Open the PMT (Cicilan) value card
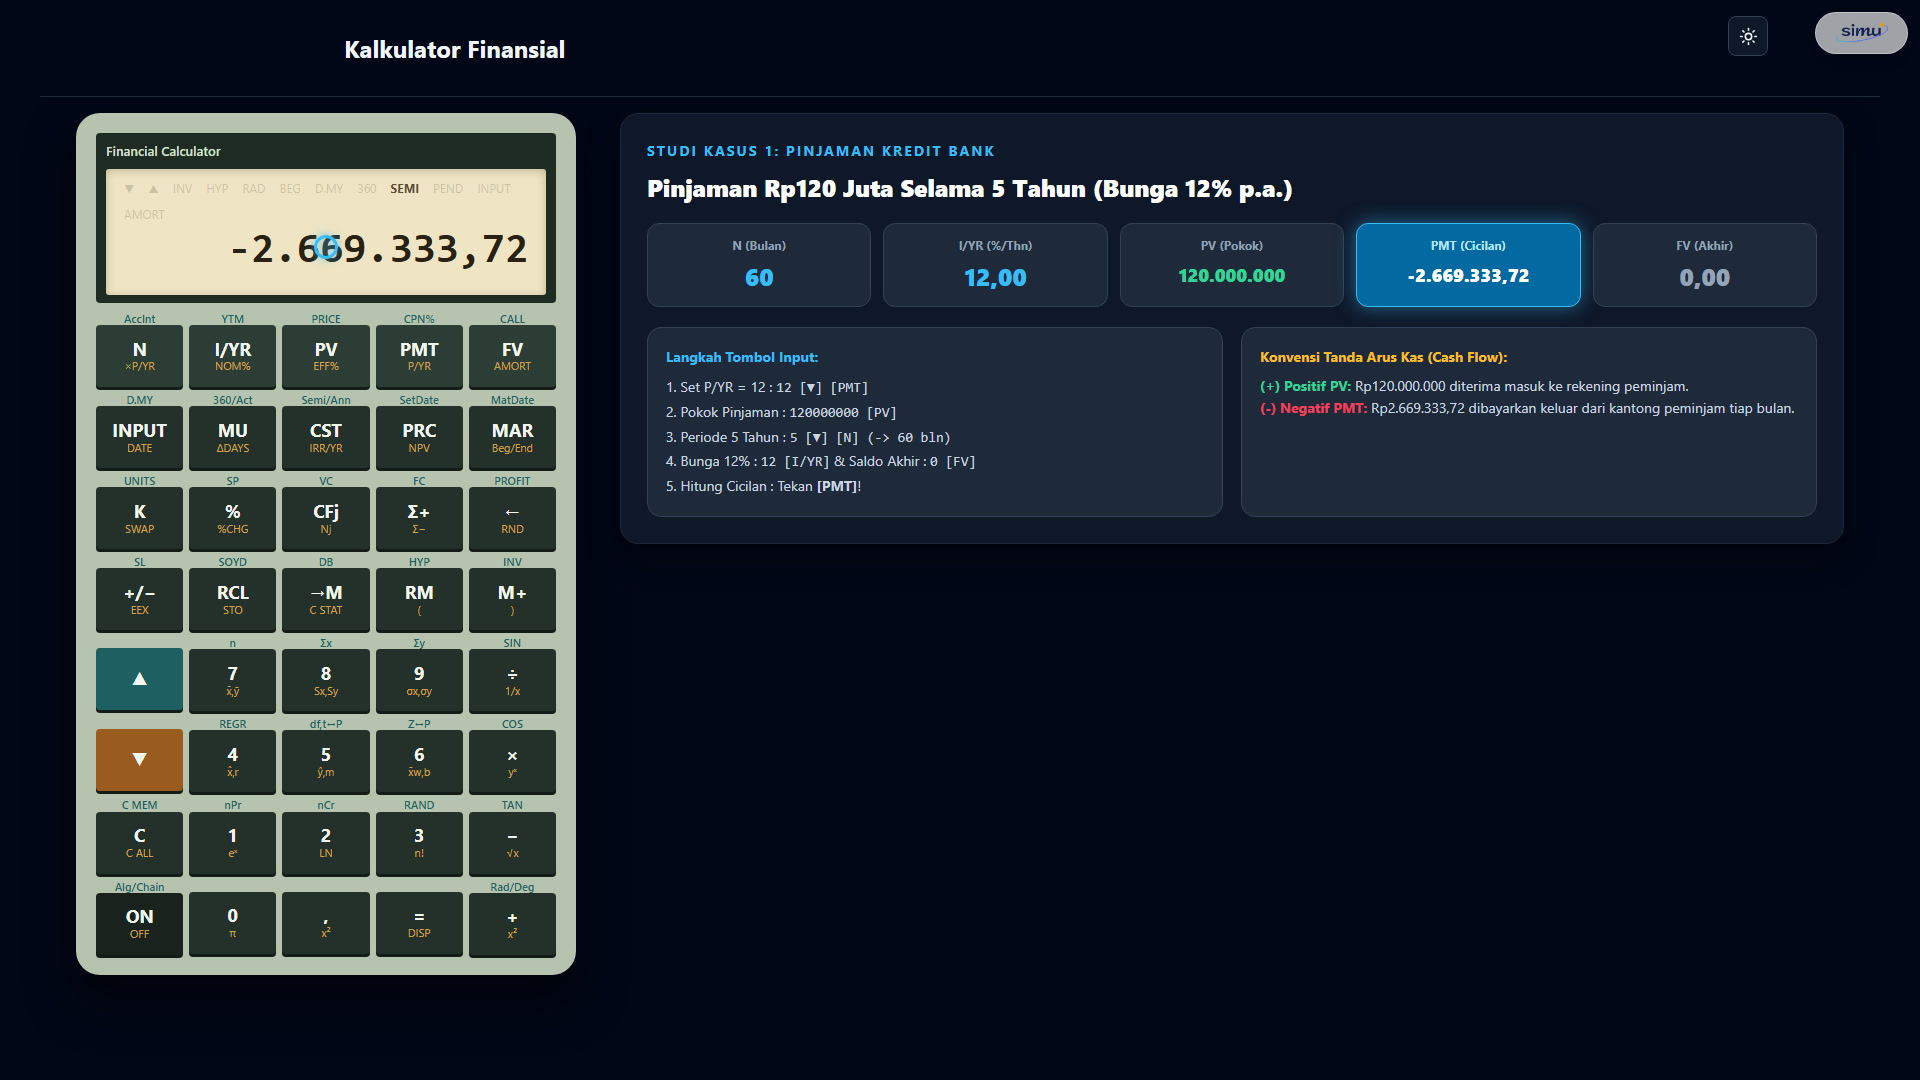This screenshot has height=1080, width=1920. (x=1468, y=265)
